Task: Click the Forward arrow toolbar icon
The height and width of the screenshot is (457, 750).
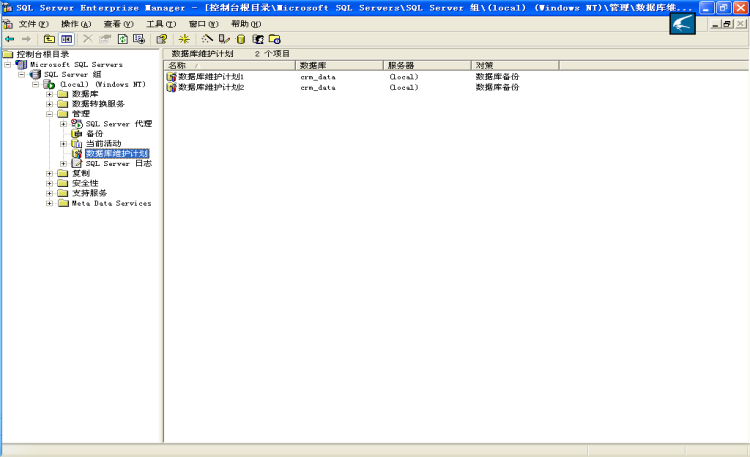Action: pyautogui.click(x=26, y=39)
